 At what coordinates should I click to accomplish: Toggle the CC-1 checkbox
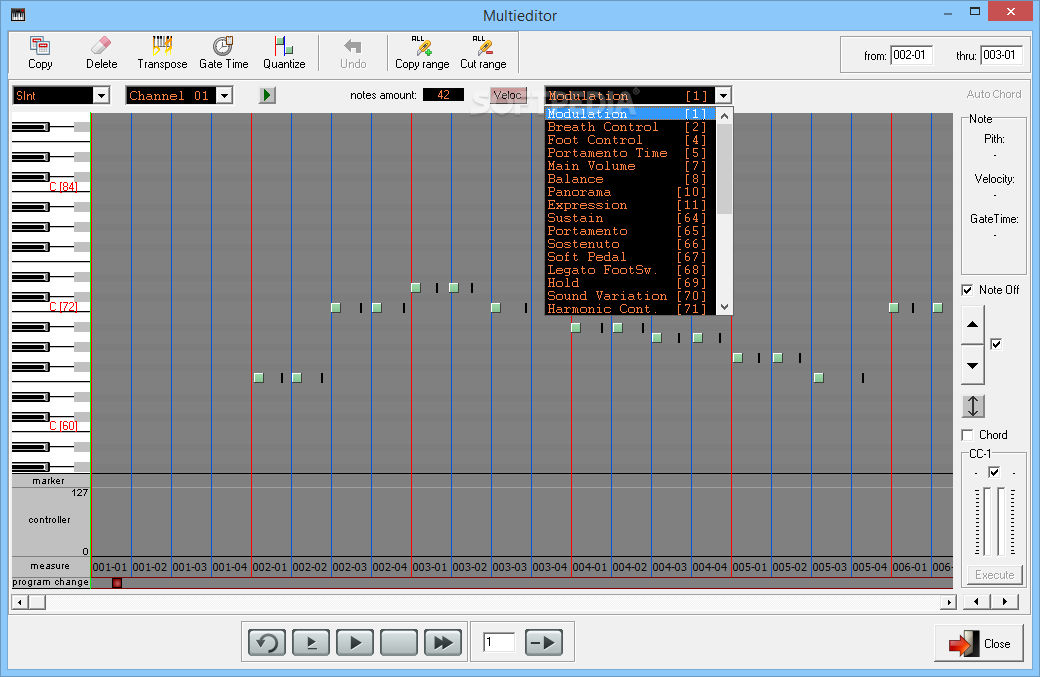point(994,472)
